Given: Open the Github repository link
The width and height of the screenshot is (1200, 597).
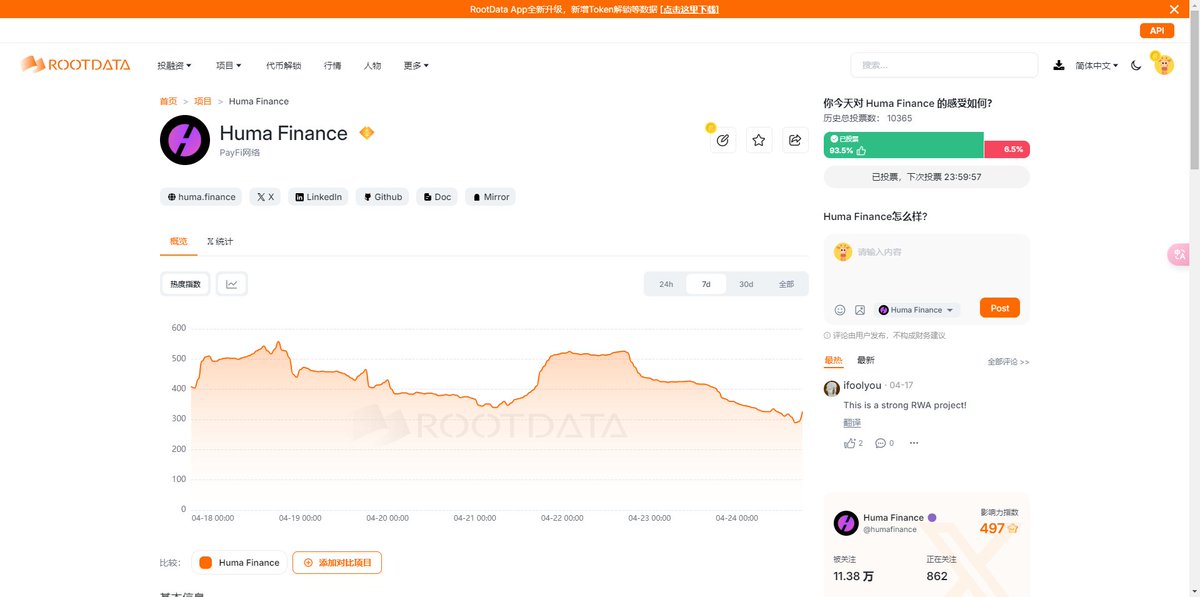Looking at the screenshot, I should click(x=382, y=197).
